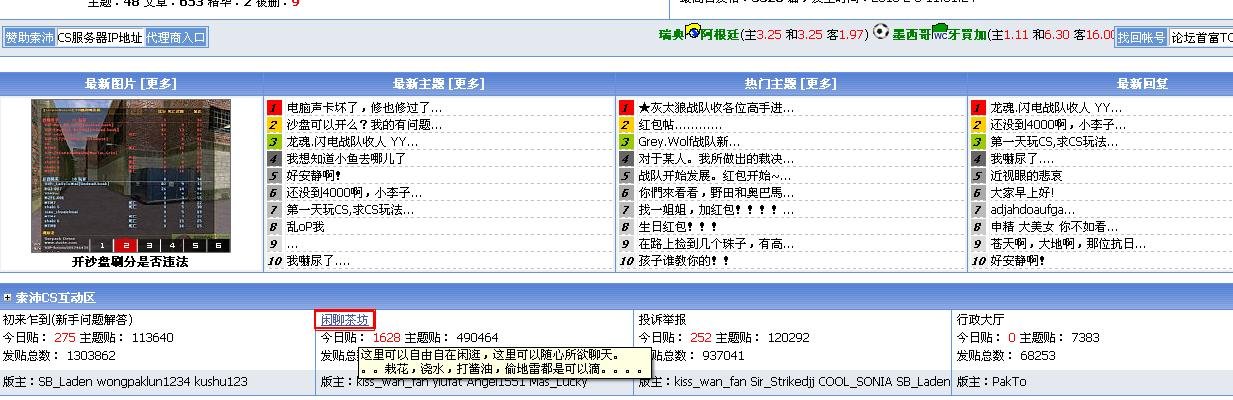Open hot topic 战队开始发展。红包开始
Viewport: 1233px width, 400px height.
[x=714, y=176]
